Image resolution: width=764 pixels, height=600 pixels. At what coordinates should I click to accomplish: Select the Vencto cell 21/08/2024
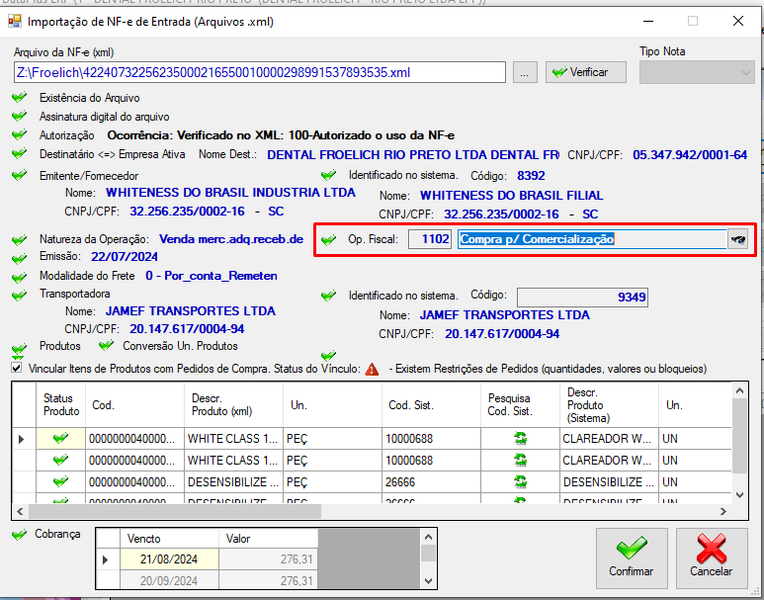pos(169,559)
